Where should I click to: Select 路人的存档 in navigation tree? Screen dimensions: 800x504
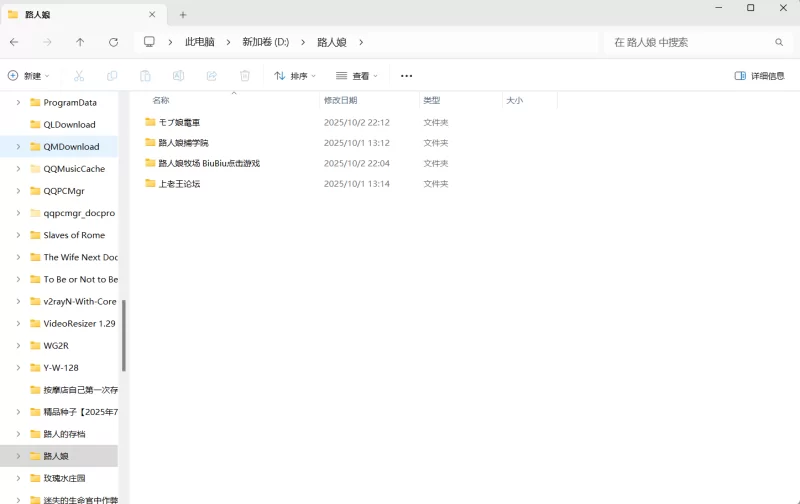64,434
